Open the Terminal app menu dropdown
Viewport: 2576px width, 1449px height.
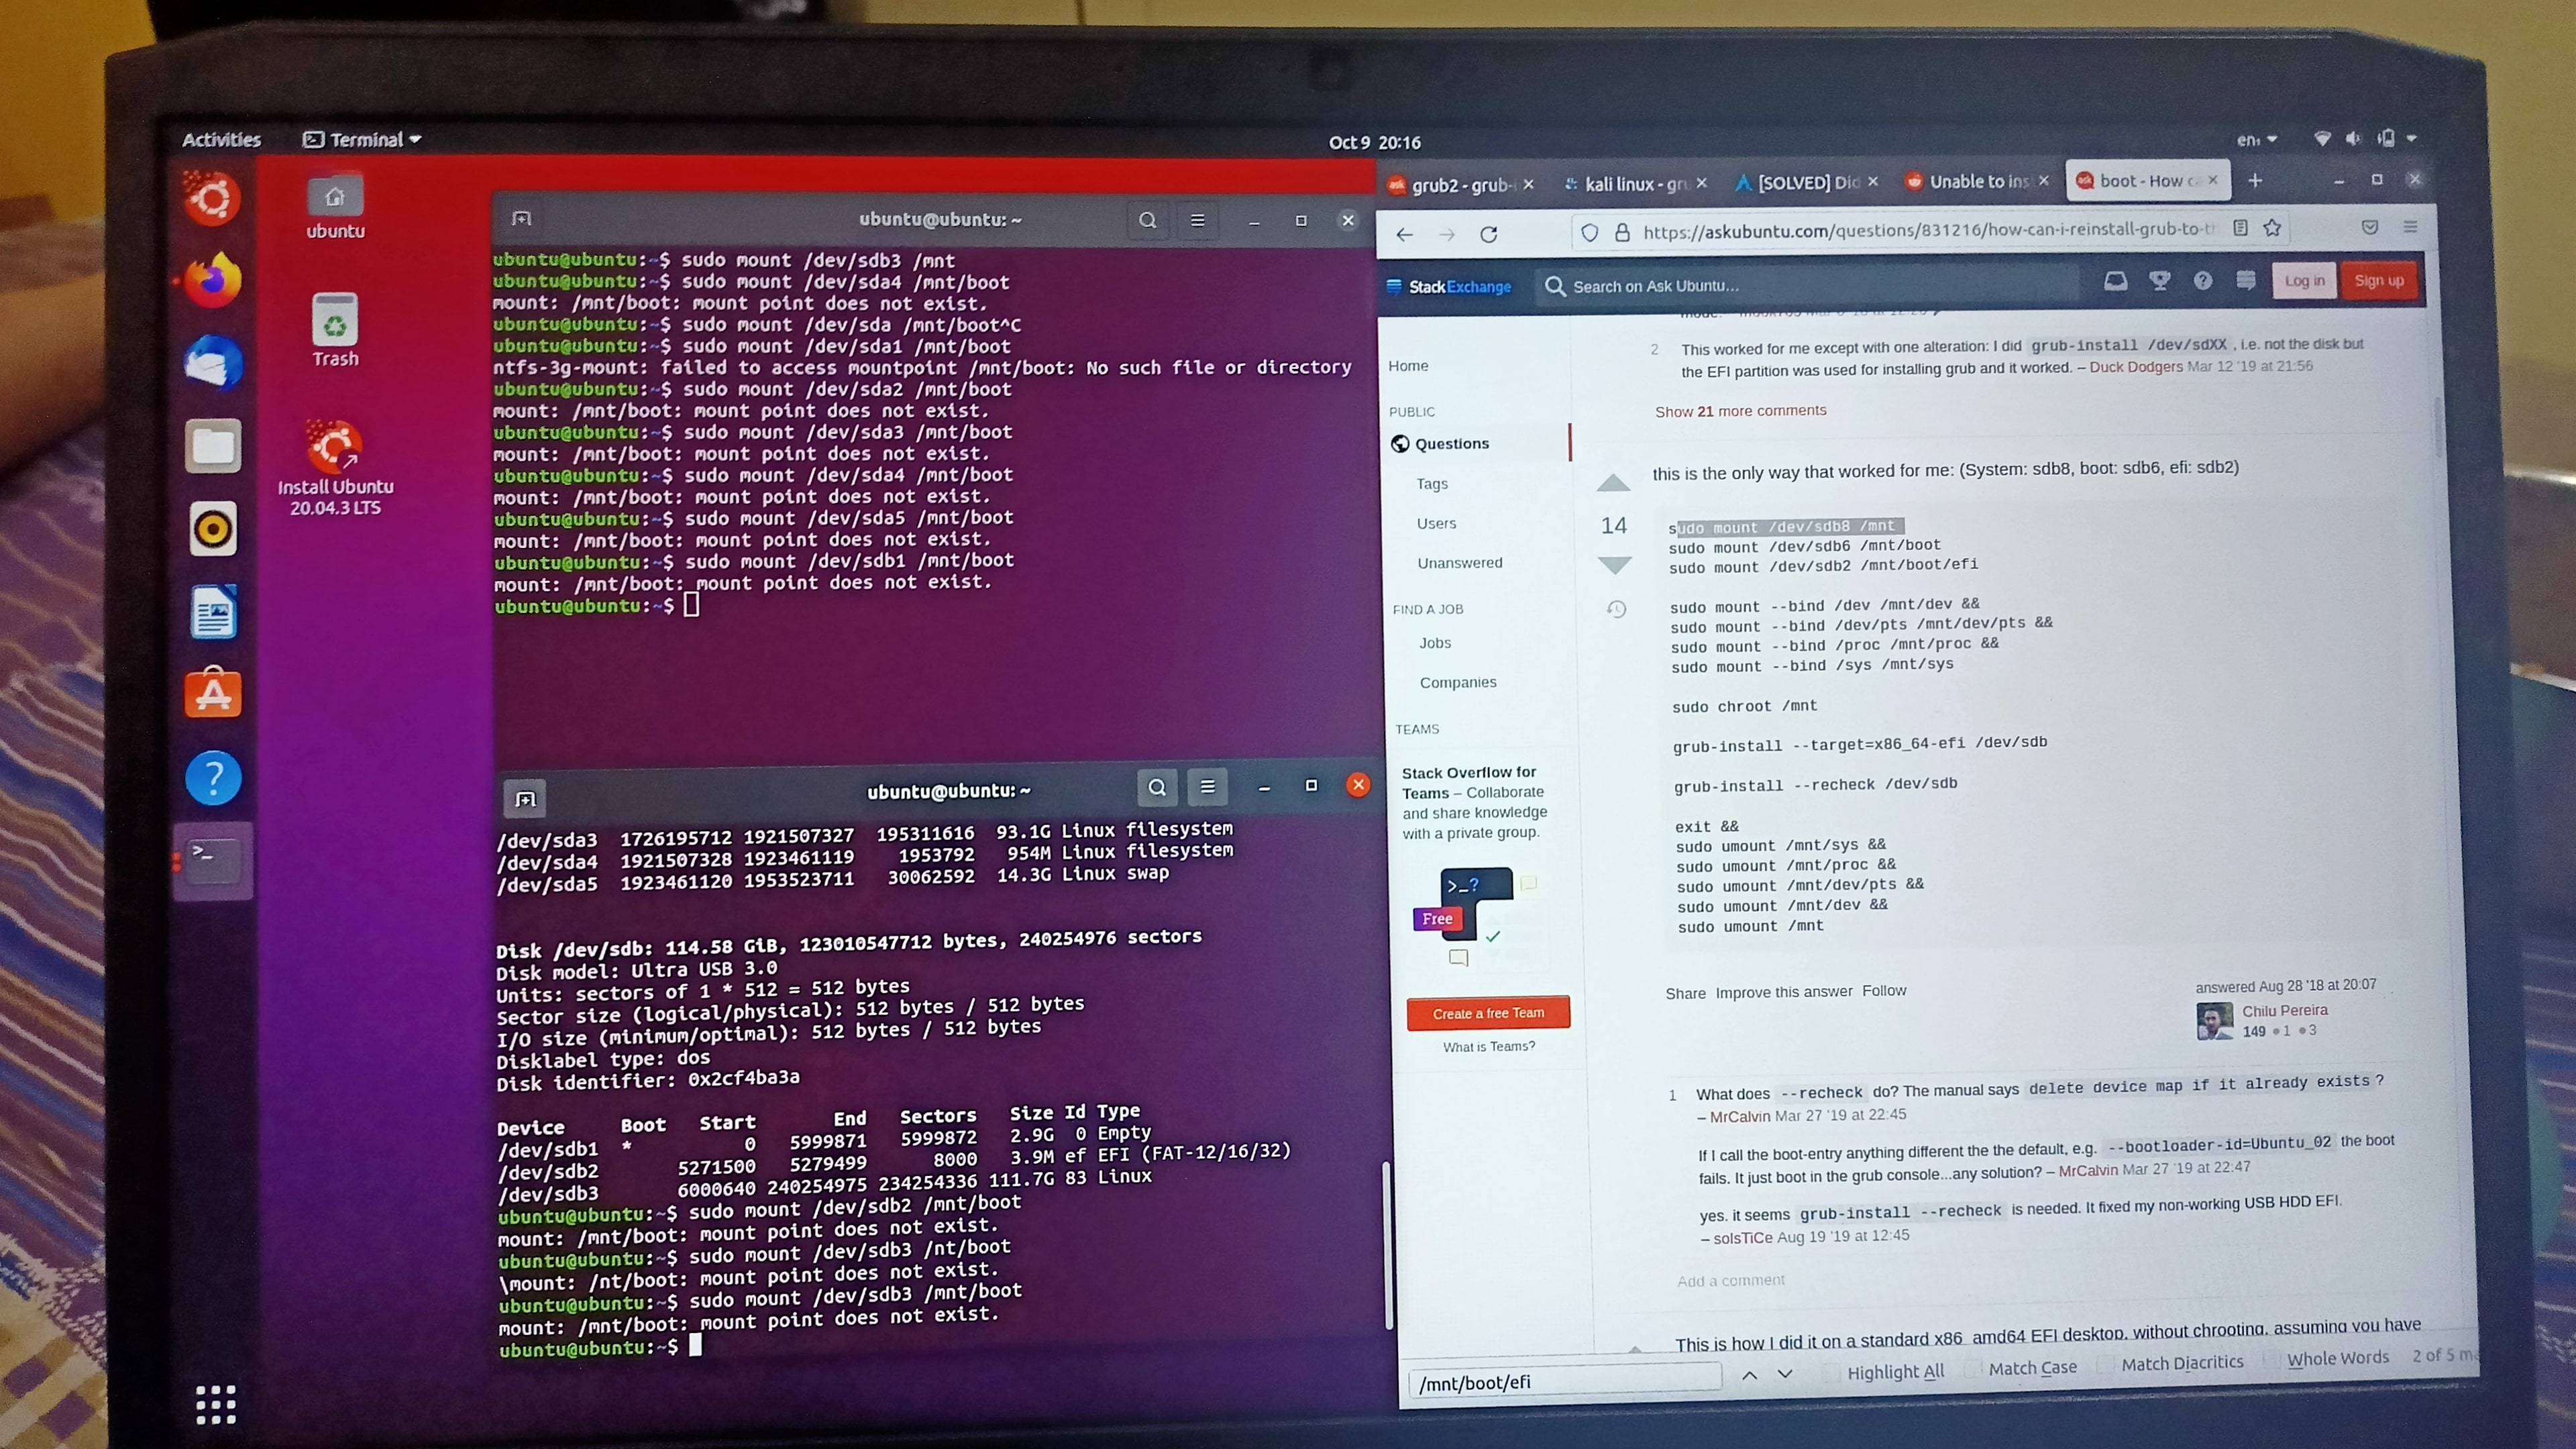[363, 140]
